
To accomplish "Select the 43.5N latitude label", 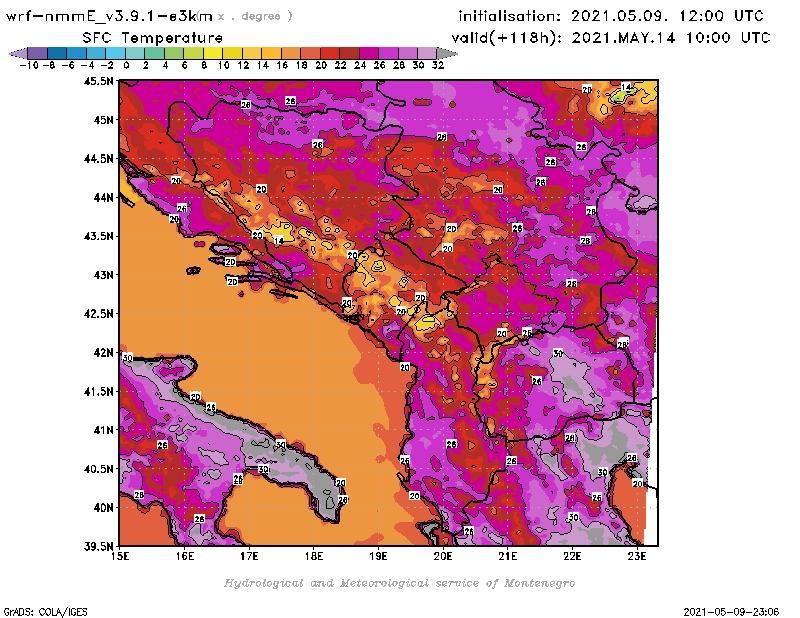I will 98,236.
